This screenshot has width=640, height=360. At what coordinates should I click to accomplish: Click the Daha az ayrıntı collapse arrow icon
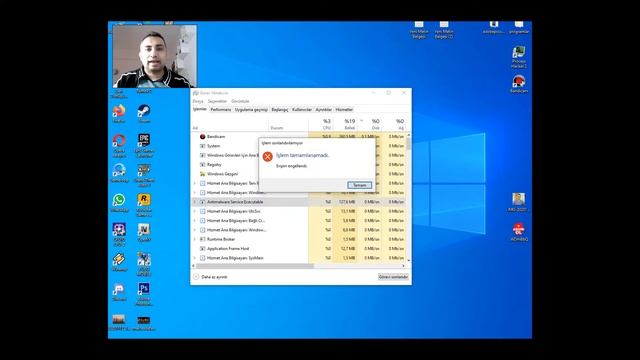point(196,277)
